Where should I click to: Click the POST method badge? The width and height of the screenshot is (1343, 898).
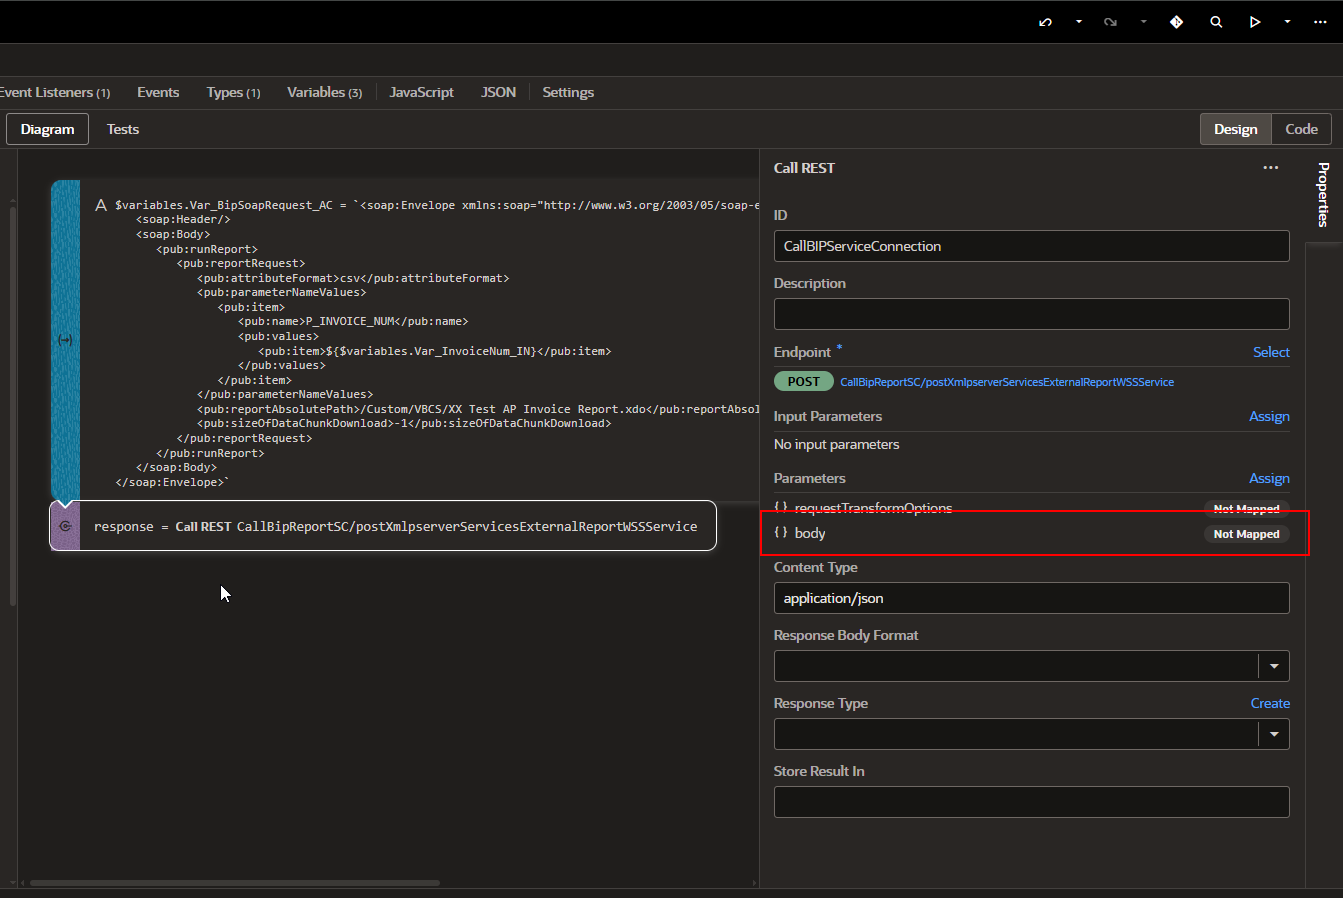tap(803, 382)
